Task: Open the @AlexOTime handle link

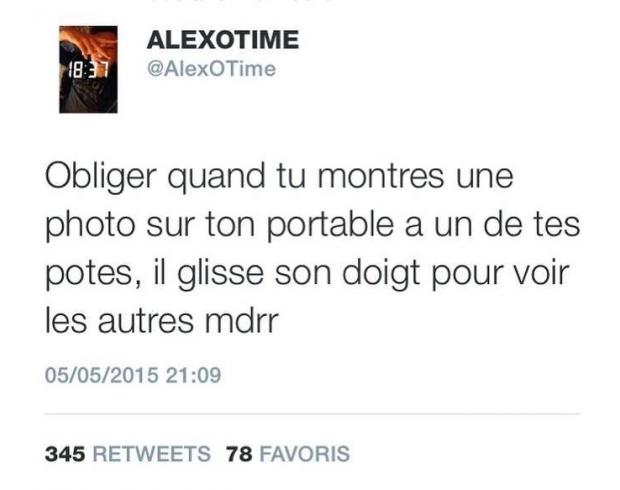Action: (x=211, y=69)
